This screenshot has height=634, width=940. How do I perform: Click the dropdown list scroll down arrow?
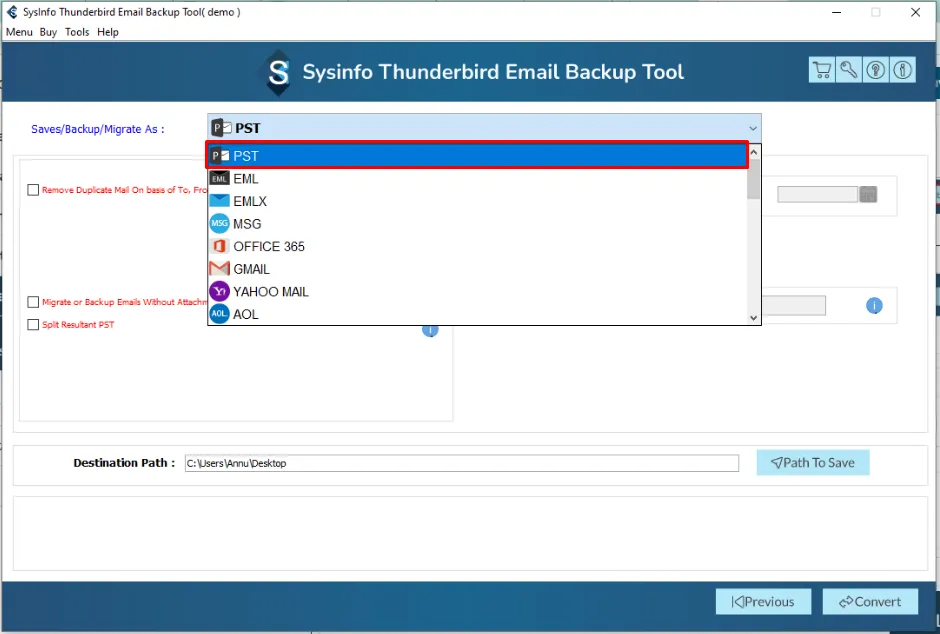pos(754,318)
